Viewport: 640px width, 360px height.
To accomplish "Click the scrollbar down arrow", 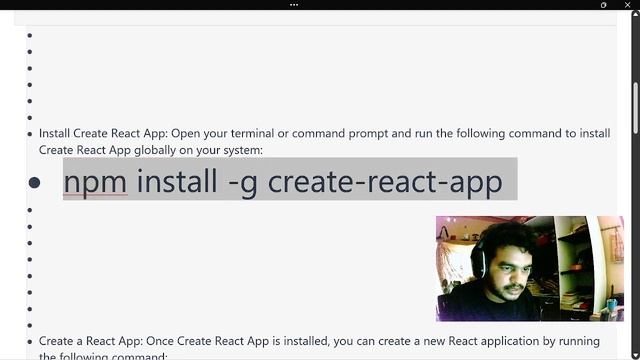I will tap(636, 356).
